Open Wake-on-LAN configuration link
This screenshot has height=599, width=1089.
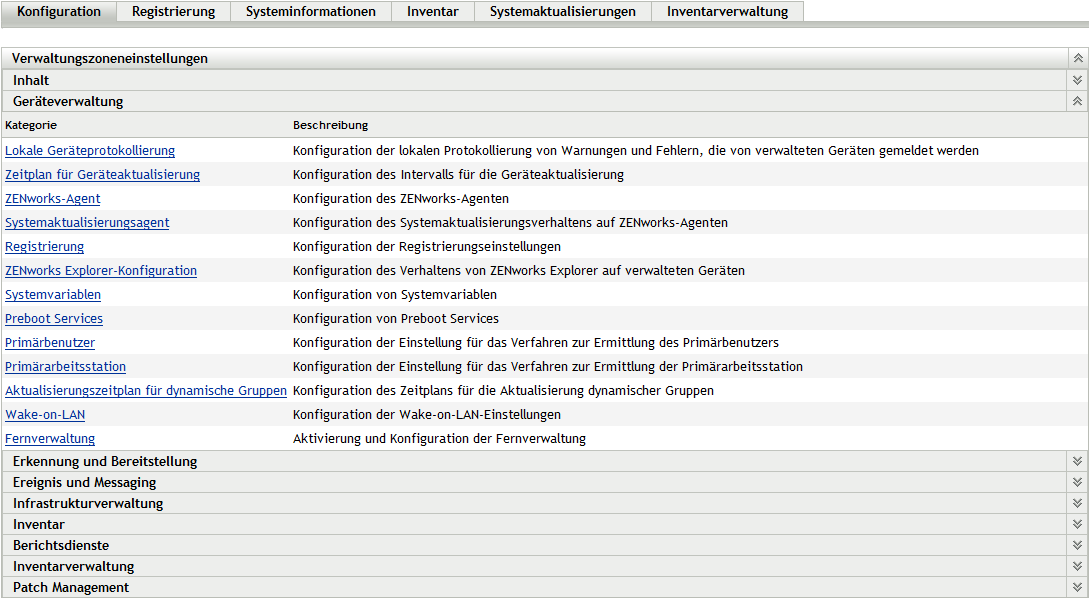pos(45,415)
